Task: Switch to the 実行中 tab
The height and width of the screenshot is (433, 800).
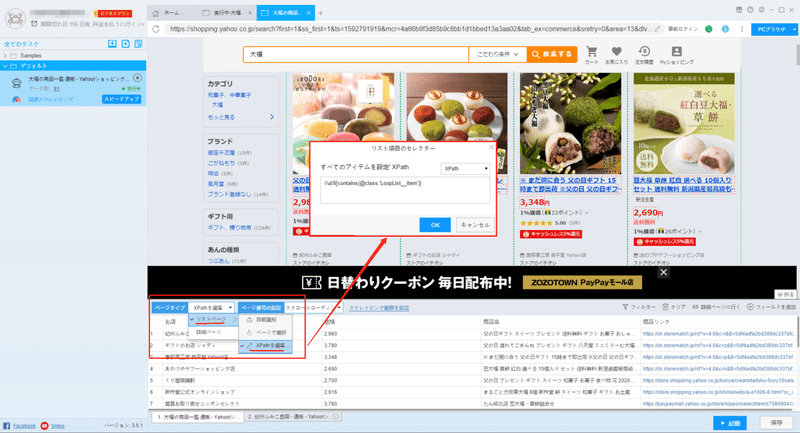Action: pos(228,13)
